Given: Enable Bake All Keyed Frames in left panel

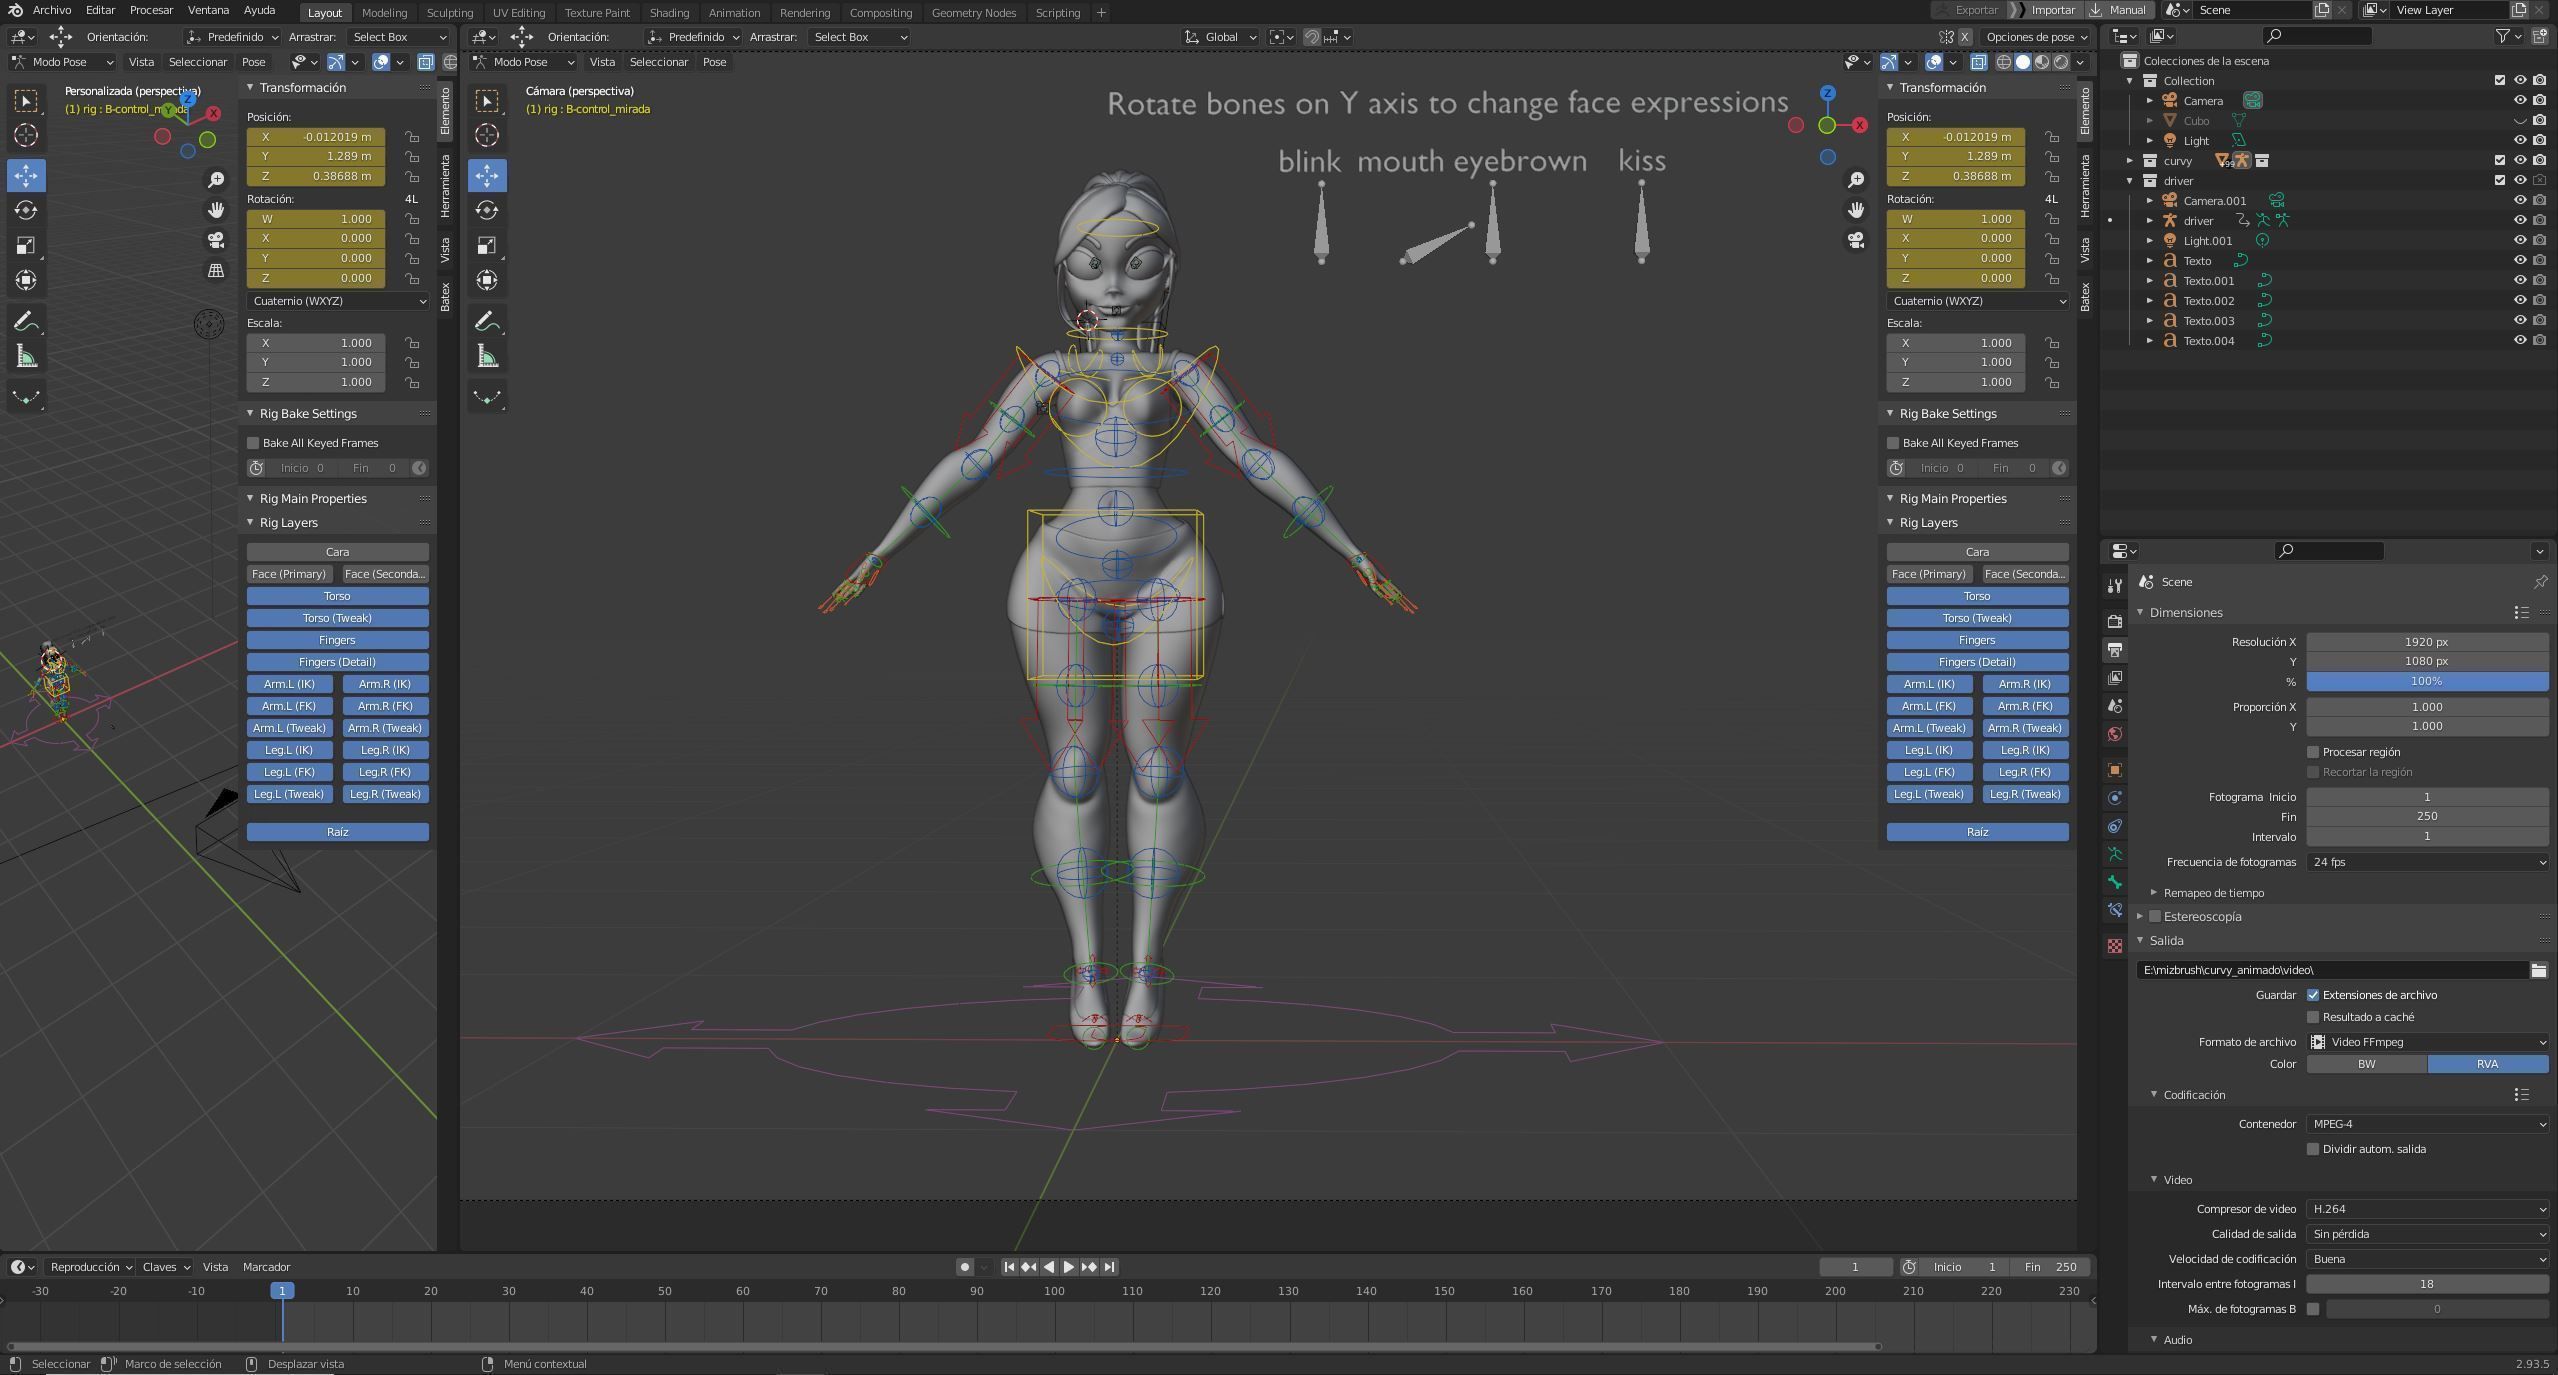Looking at the screenshot, I should coord(253,443).
